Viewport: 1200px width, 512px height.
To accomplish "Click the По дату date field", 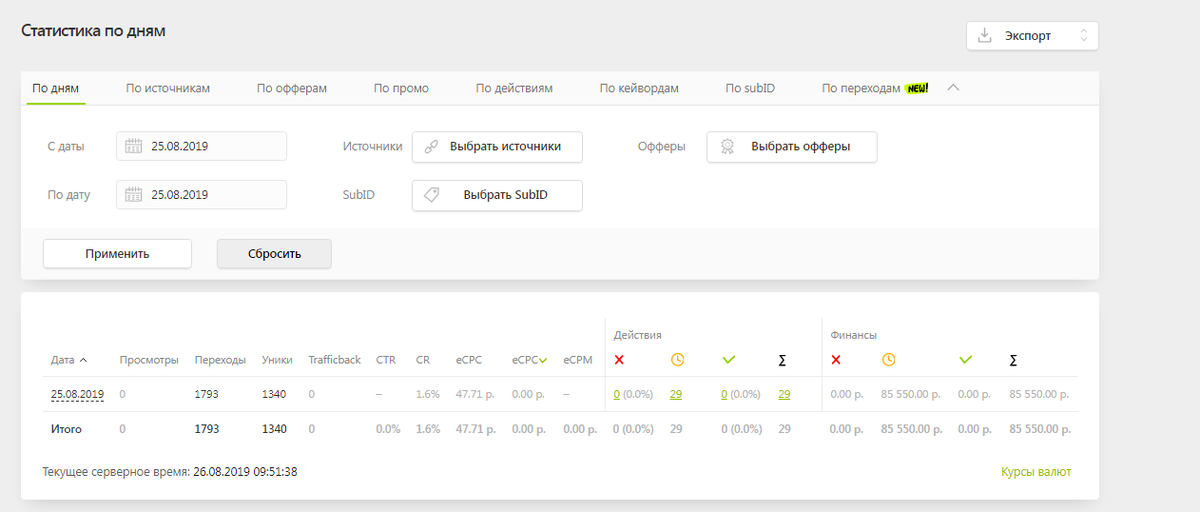I will pos(201,195).
